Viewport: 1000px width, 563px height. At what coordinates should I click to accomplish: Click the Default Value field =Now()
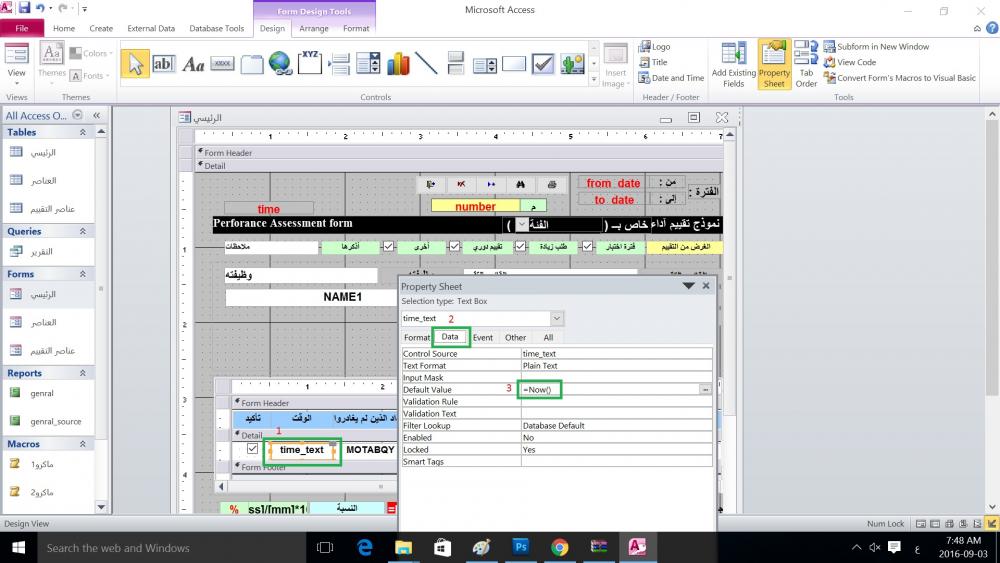[x=610, y=389]
